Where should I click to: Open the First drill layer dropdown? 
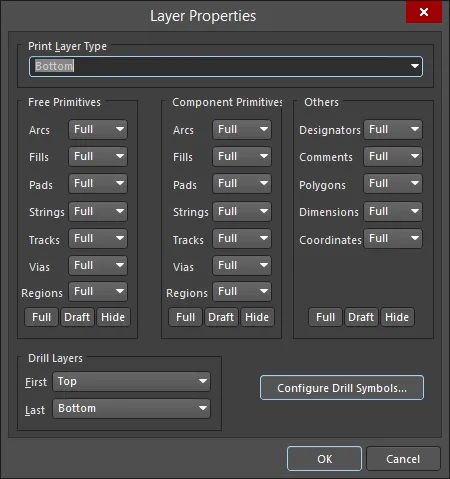click(131, 381)
